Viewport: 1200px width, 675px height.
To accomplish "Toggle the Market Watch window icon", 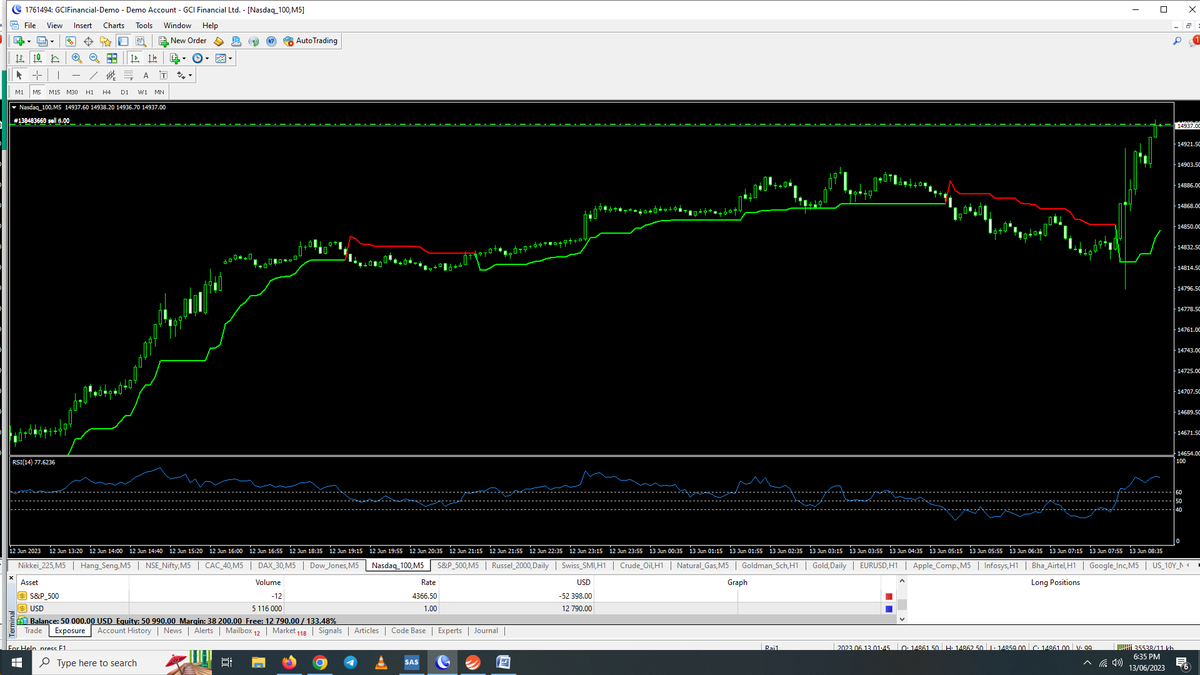I will click(70, 41).
